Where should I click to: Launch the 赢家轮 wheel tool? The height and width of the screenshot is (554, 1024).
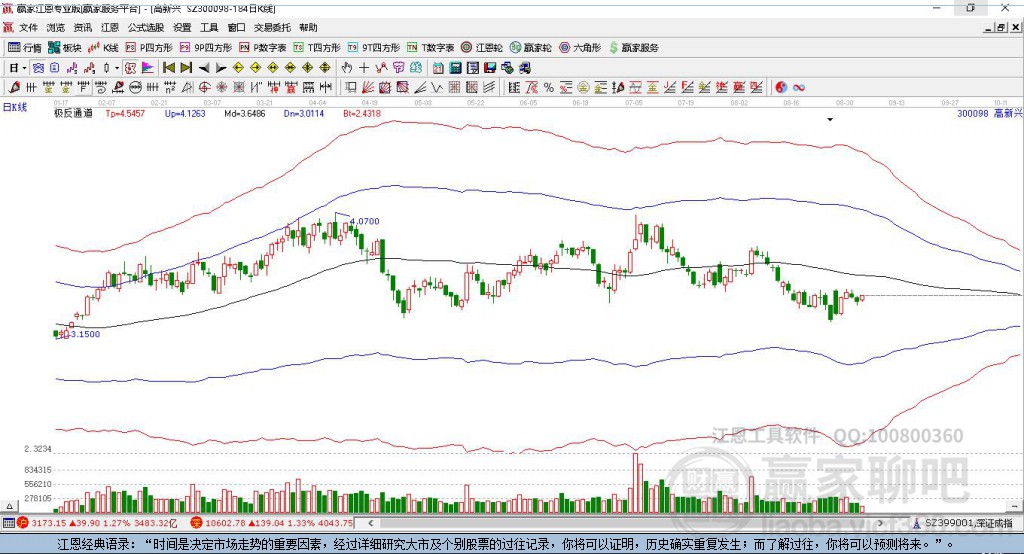click(531, 48)
